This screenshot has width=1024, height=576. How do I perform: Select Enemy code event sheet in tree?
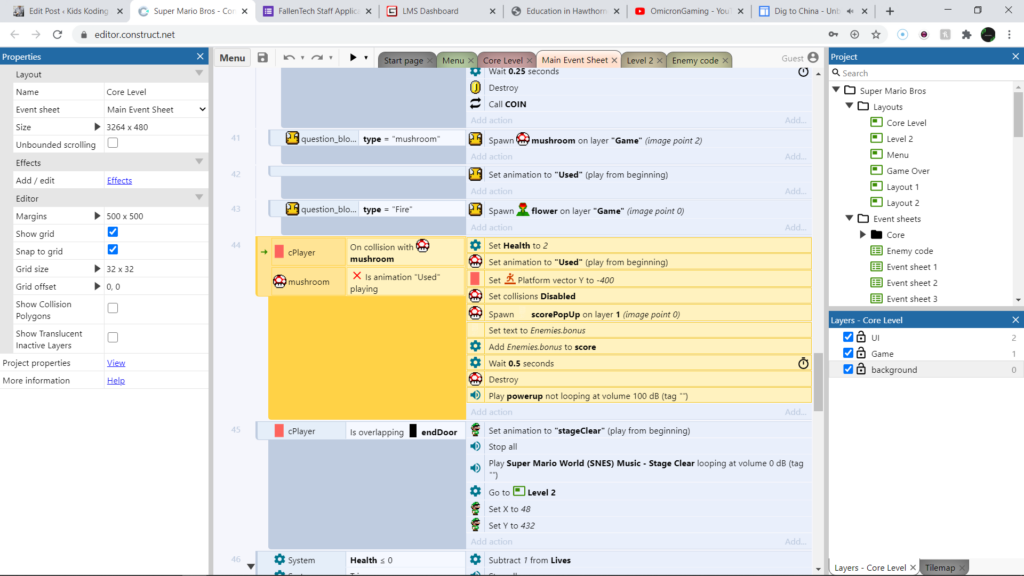pyautogui.click(x=909, y=251)
